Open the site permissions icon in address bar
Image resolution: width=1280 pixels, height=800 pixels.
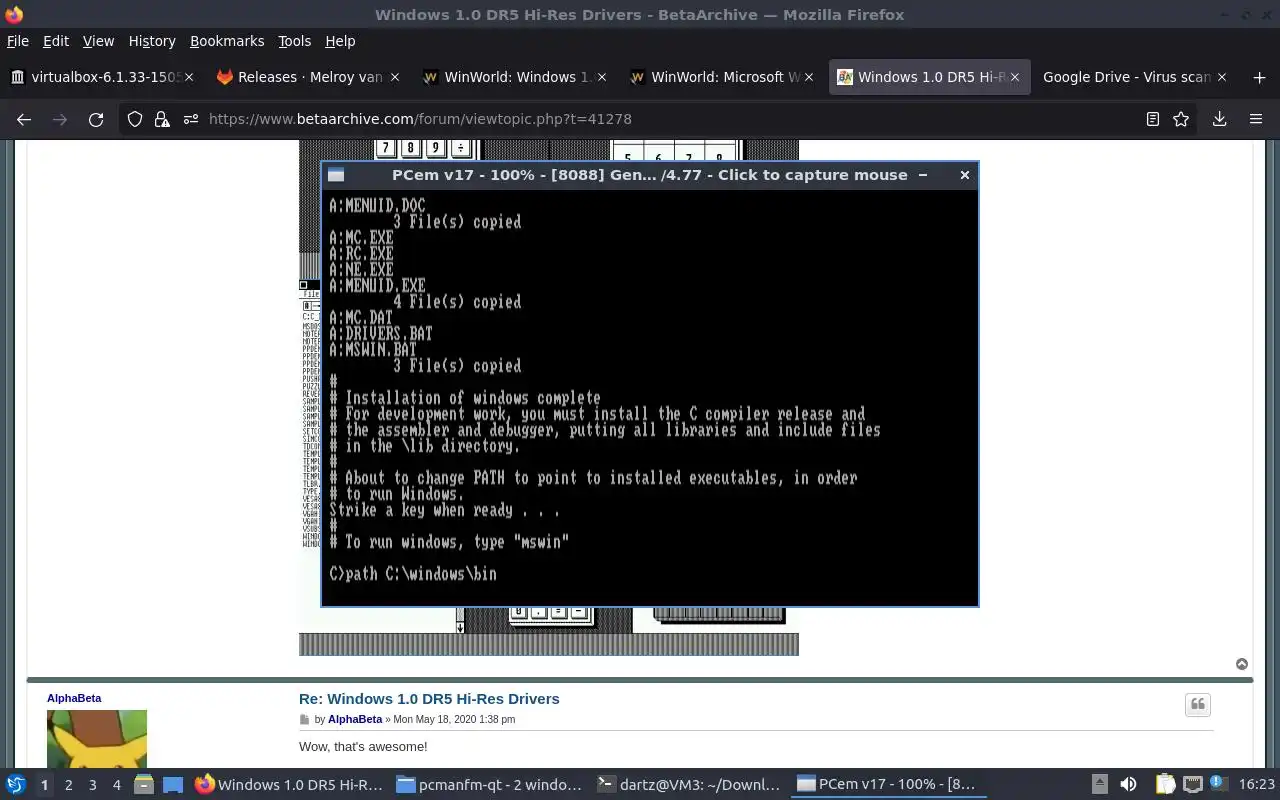pos(189,119)
